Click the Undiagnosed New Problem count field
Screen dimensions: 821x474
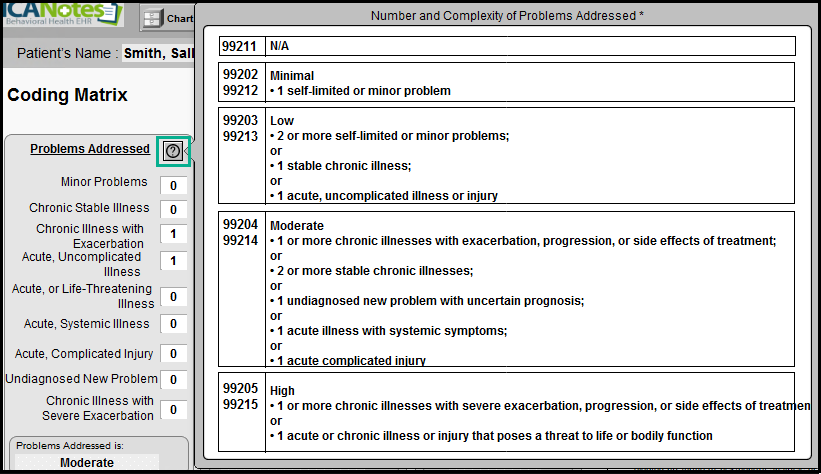pyautogui.click(x=173, y=379)
